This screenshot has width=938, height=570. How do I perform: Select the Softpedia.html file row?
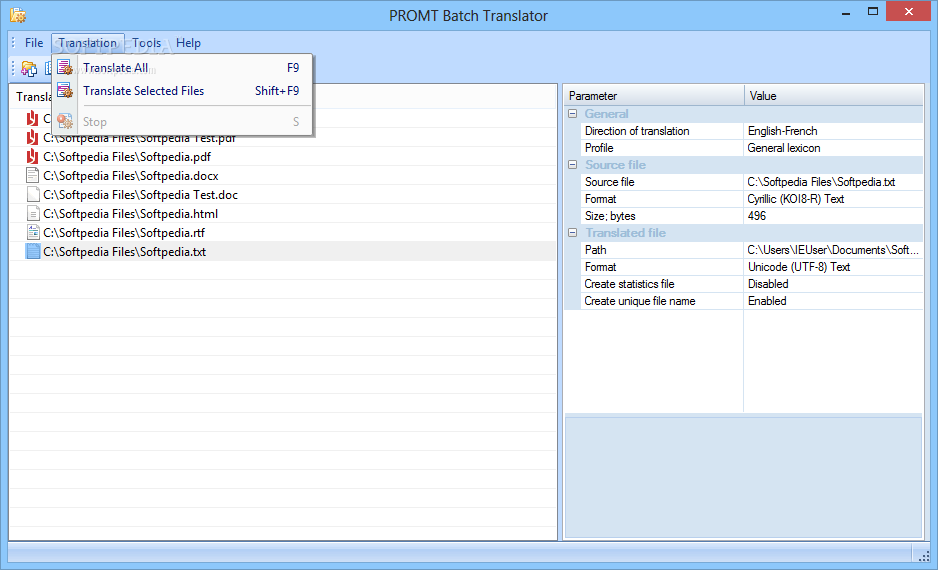[x=283, y=214]
